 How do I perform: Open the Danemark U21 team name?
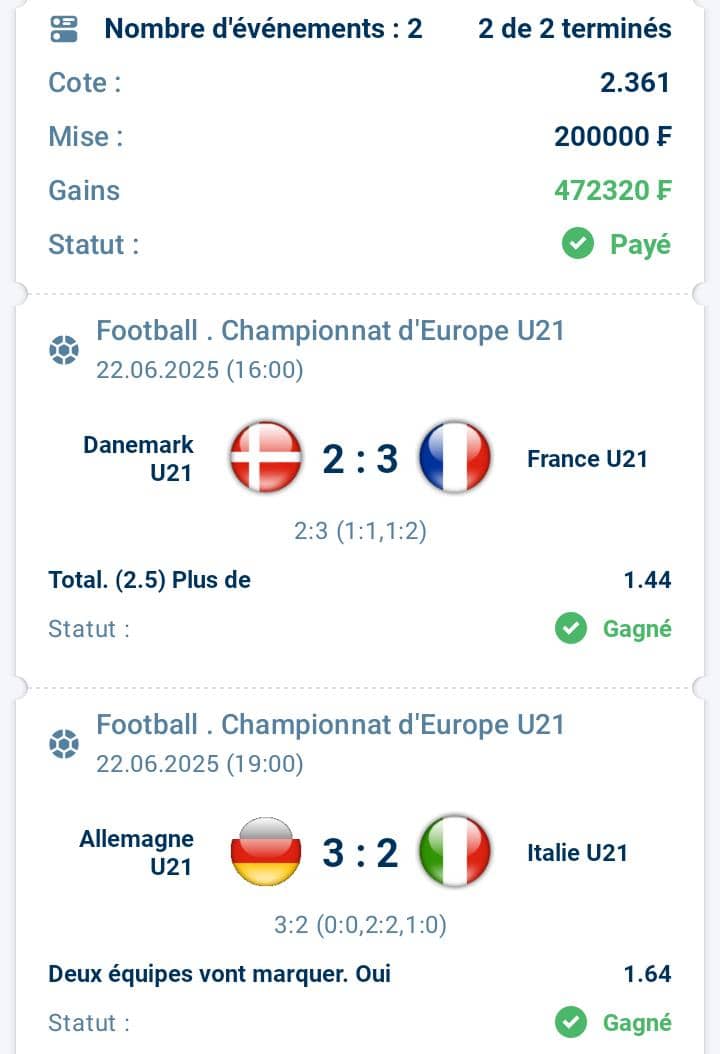point(138,458)
